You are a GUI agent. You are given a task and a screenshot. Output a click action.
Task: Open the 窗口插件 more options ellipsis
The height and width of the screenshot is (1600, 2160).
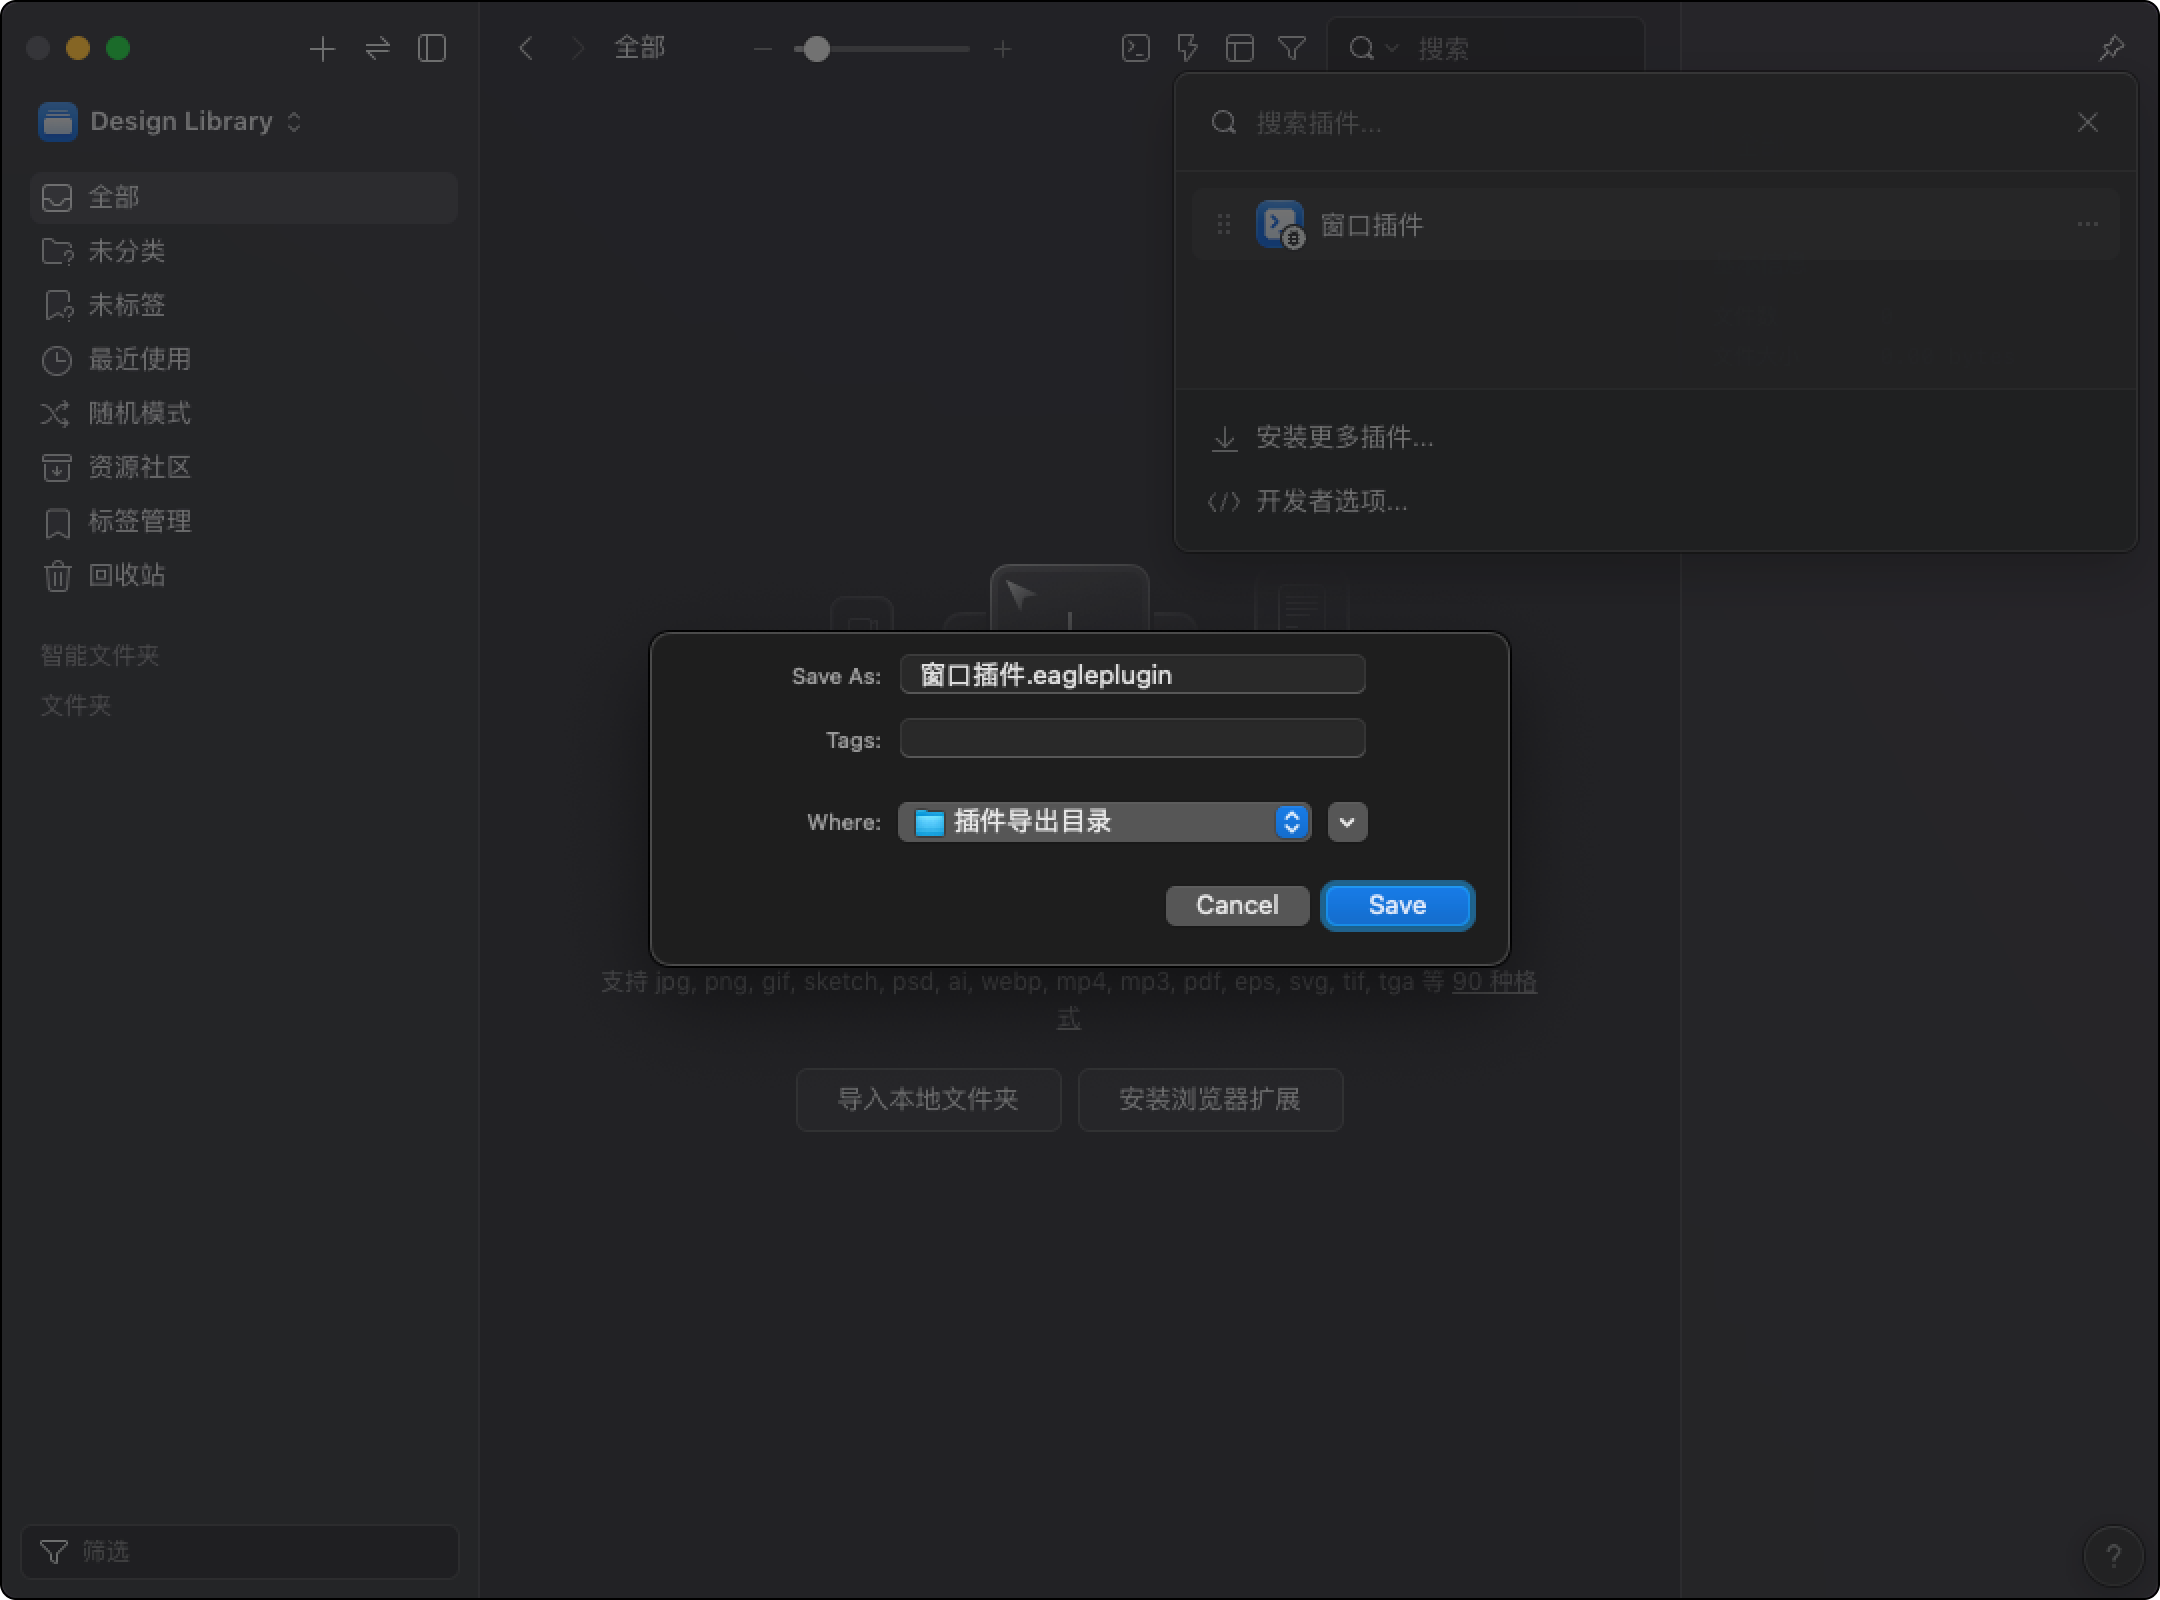[2087, 224]
